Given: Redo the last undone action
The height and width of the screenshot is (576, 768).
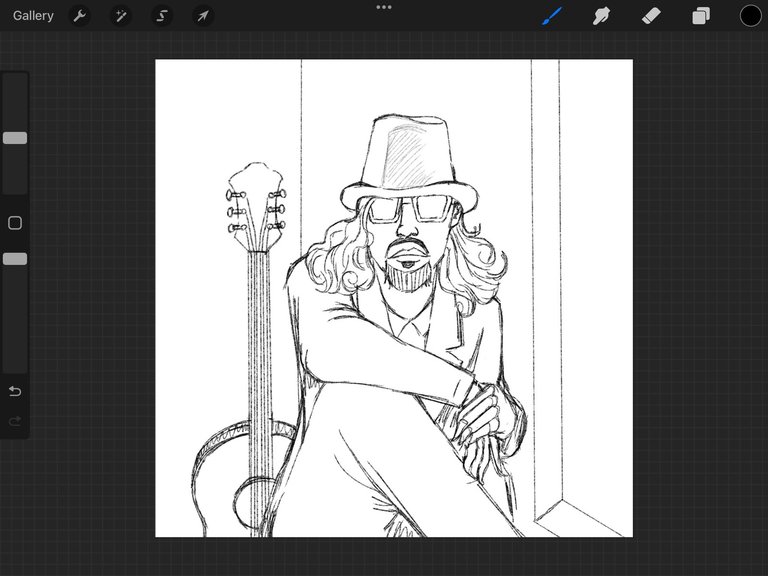Looking at the screenshot, I should (x=15, y=421).
